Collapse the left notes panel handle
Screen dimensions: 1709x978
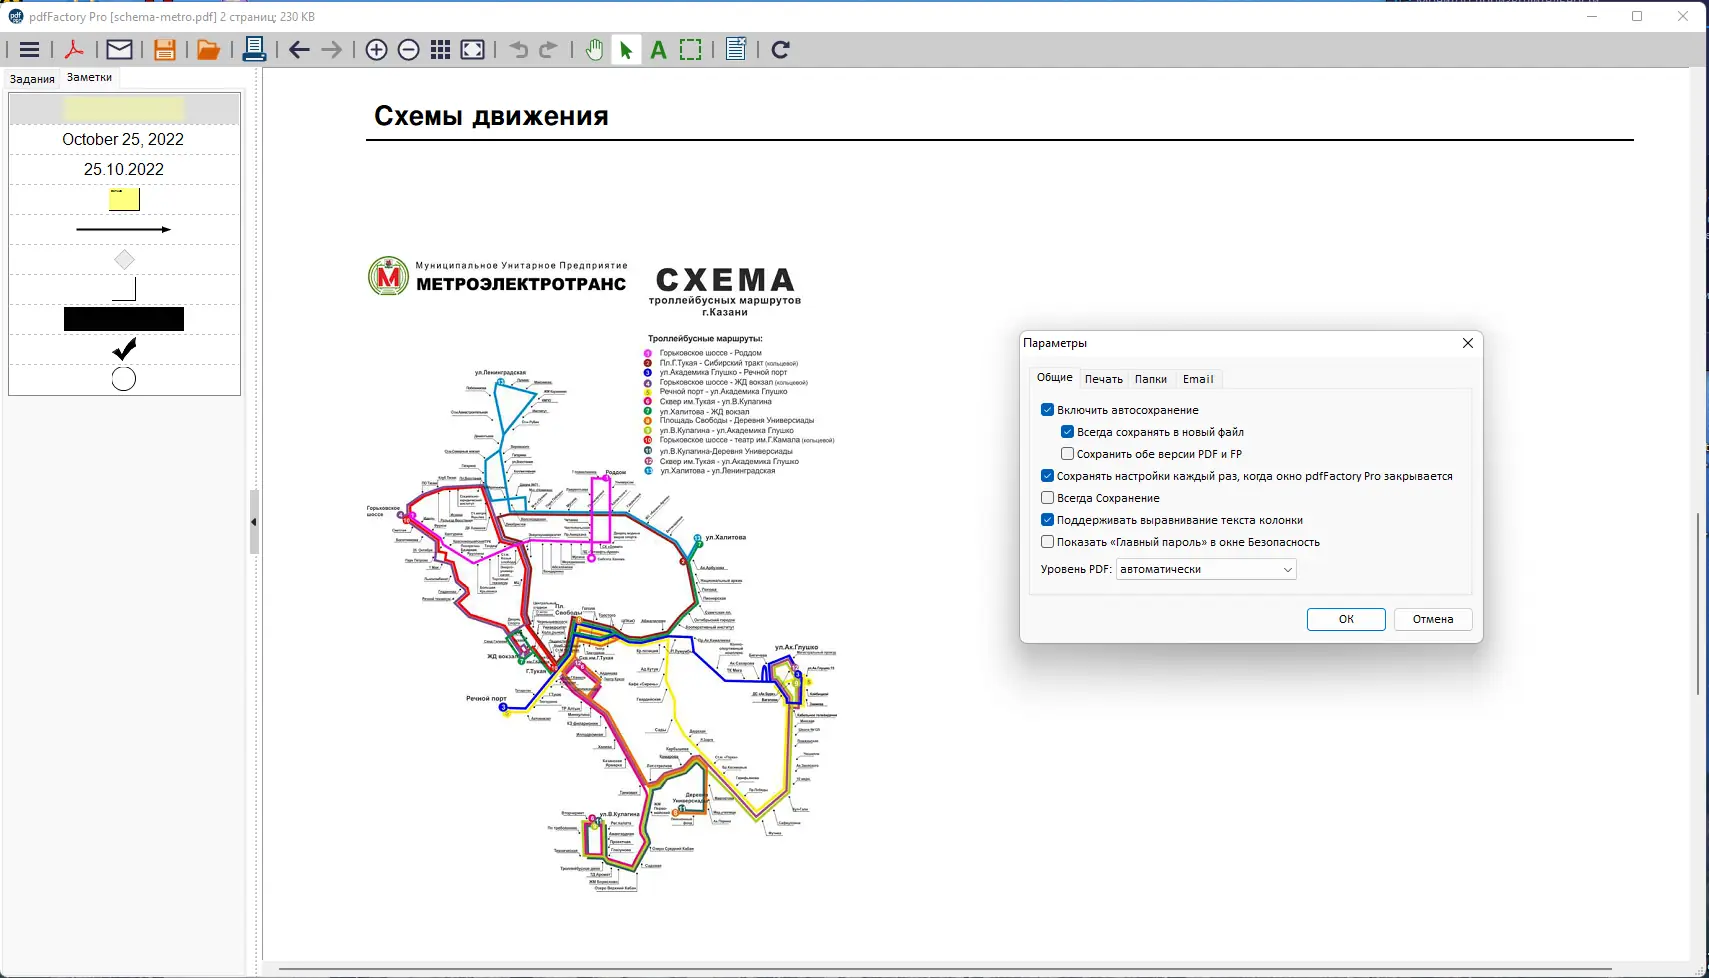click(254, 522)
